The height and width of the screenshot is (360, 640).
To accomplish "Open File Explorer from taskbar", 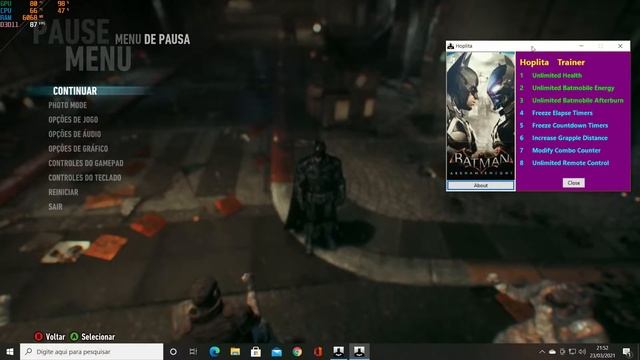I will click(x=235, y=351).
